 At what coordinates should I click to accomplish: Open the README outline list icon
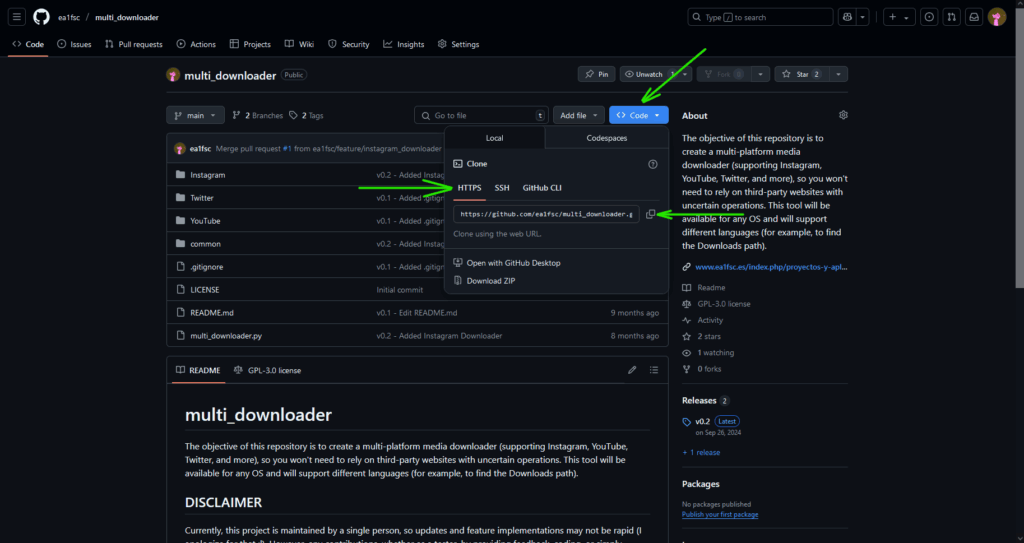pyautogui.click(x=654, y=370)
